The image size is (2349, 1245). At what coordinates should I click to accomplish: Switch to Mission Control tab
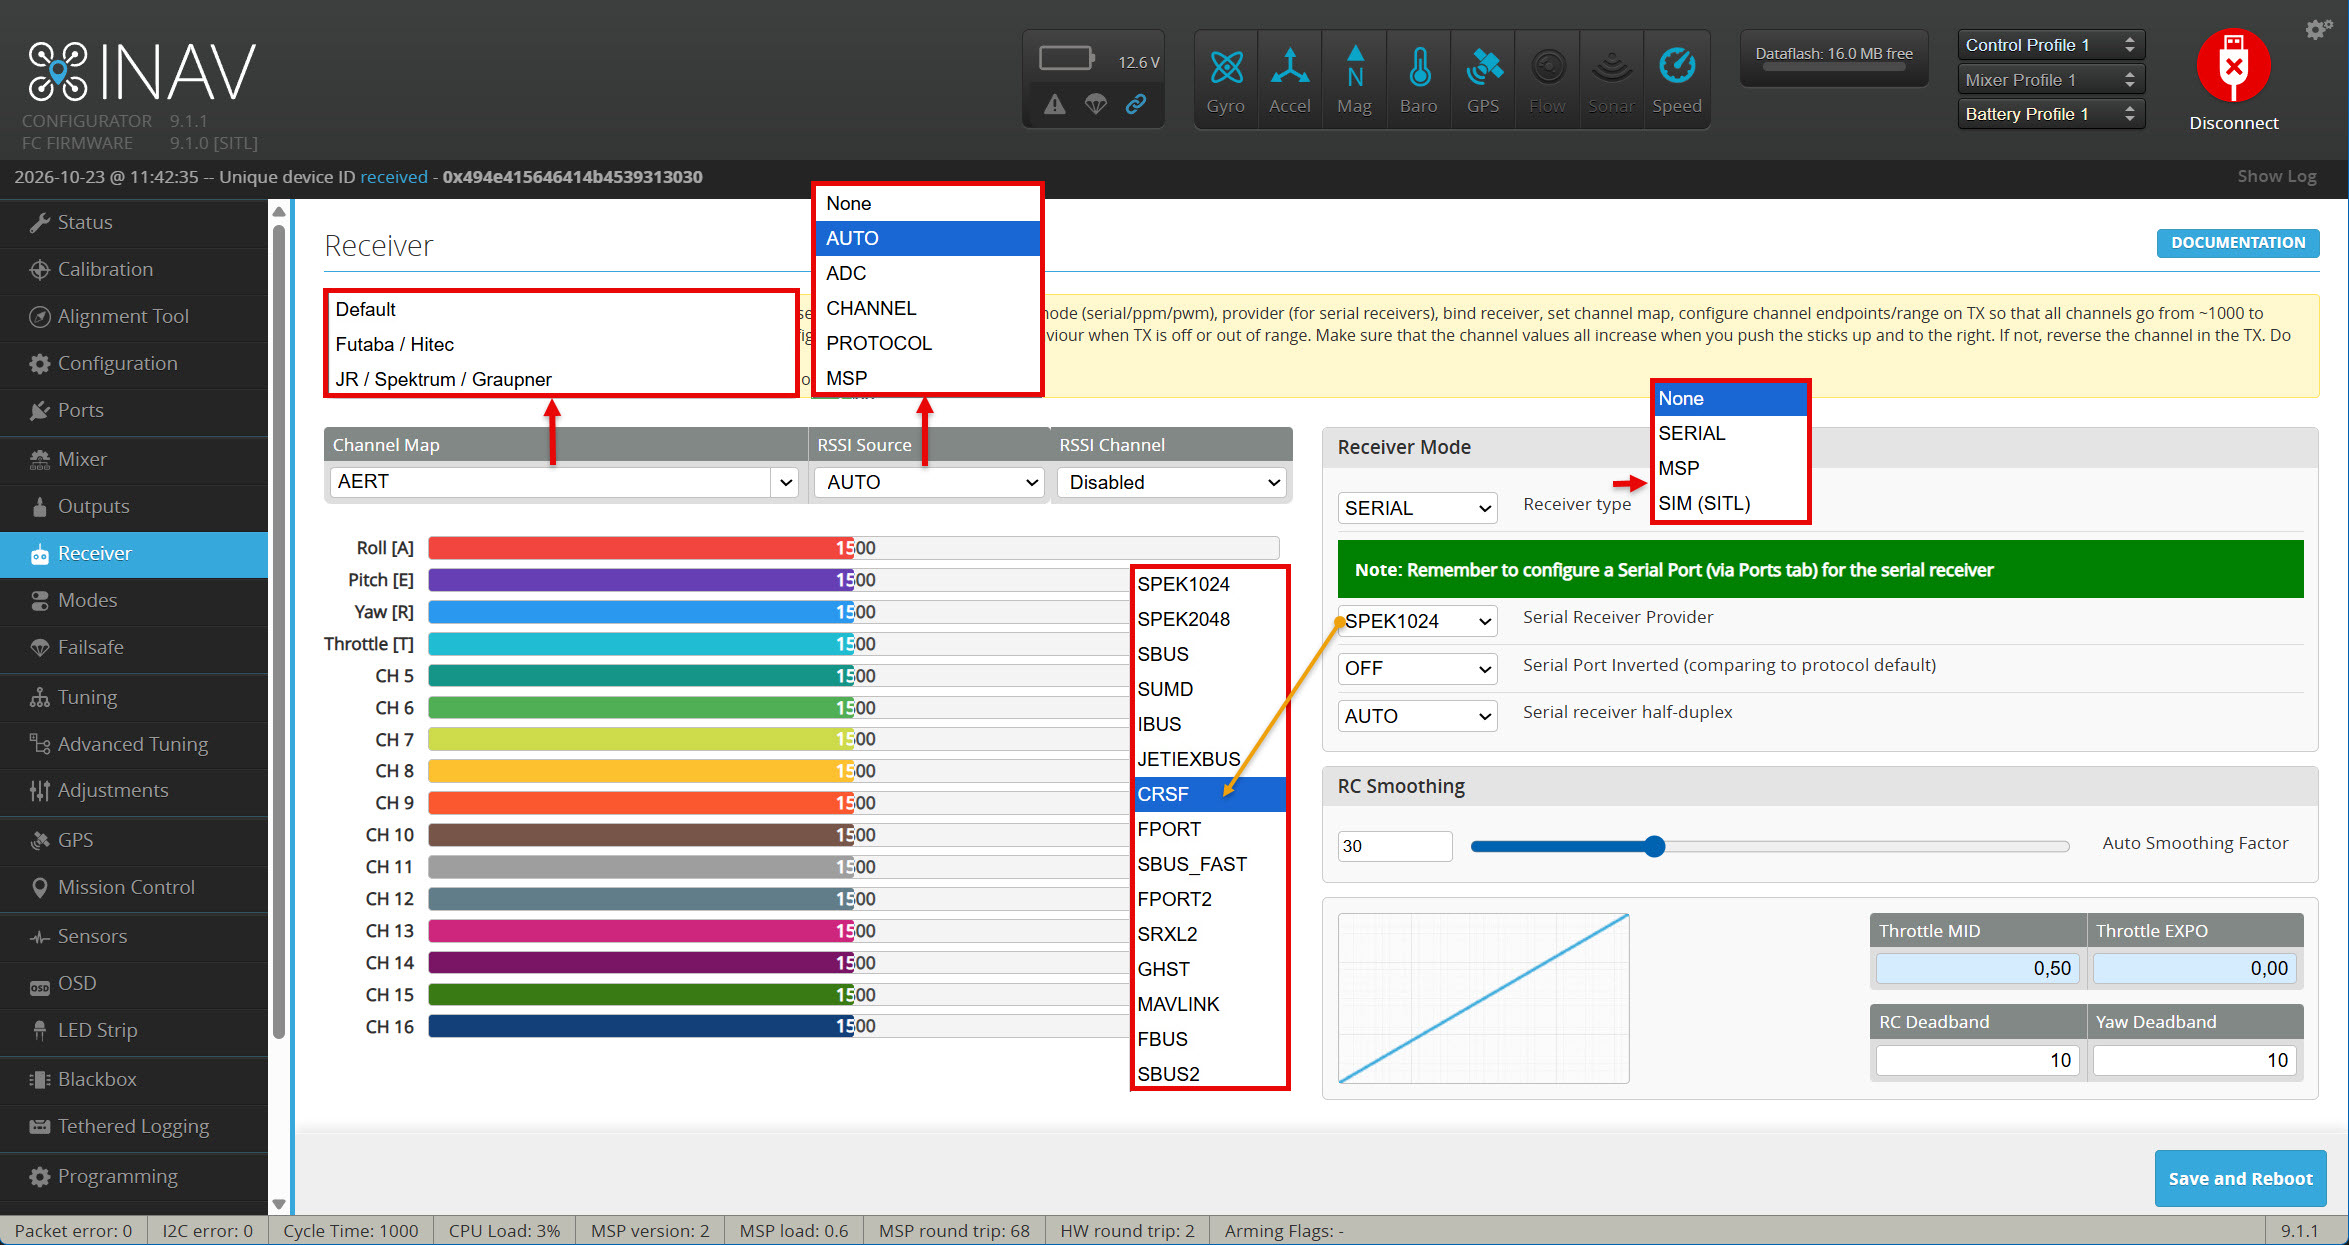coord(134,887)
